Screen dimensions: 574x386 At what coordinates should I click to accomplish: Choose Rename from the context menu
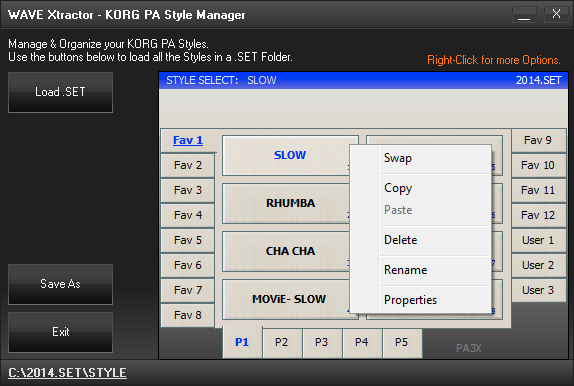tap(420, 270)
